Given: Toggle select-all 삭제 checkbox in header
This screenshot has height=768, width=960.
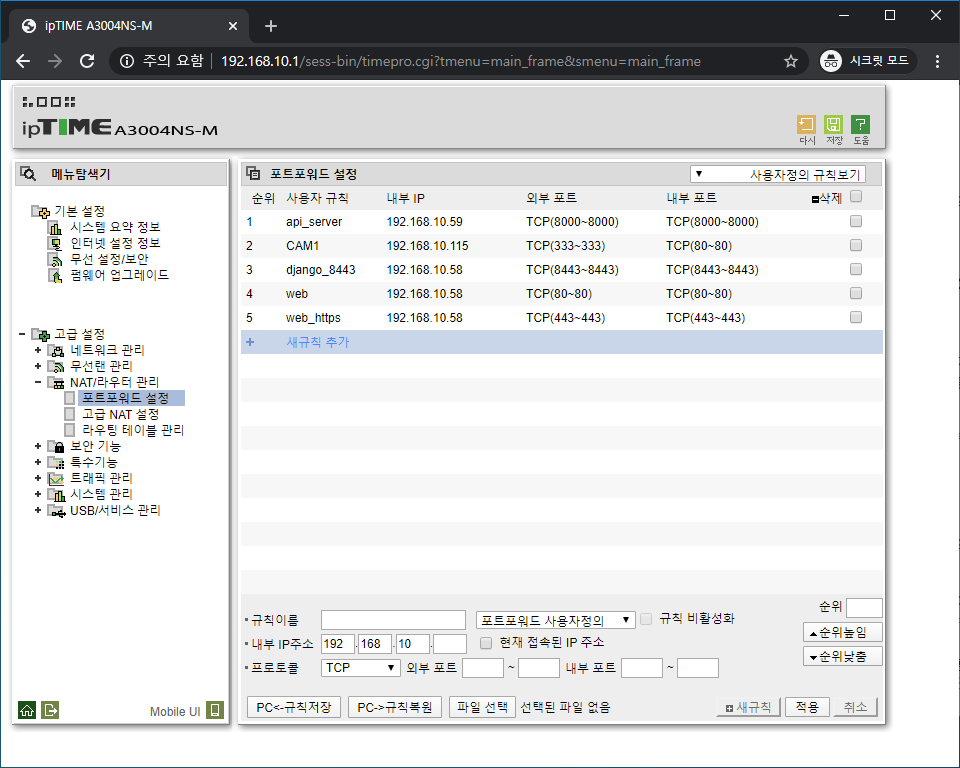Looking at the screenshot, I should pos(856,196).
